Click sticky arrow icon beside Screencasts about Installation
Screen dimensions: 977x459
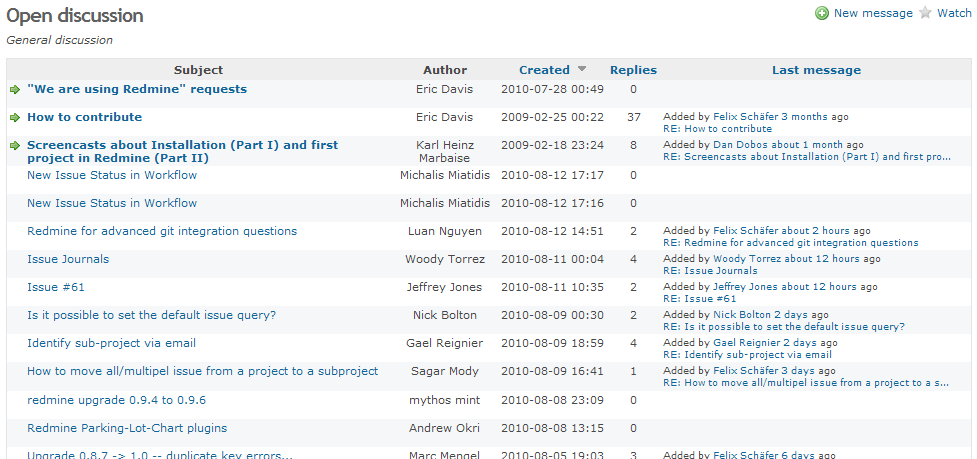pos(15,146)
